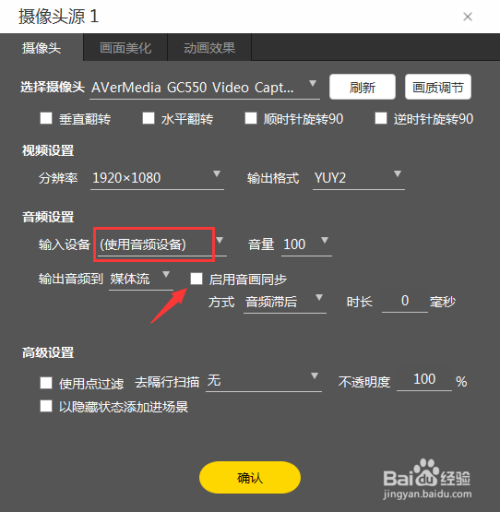Toggle the 逆时针旋转90 checkbox
This screenshot has width=500, height=512.
pyautogui.click(x=381, y=118)
